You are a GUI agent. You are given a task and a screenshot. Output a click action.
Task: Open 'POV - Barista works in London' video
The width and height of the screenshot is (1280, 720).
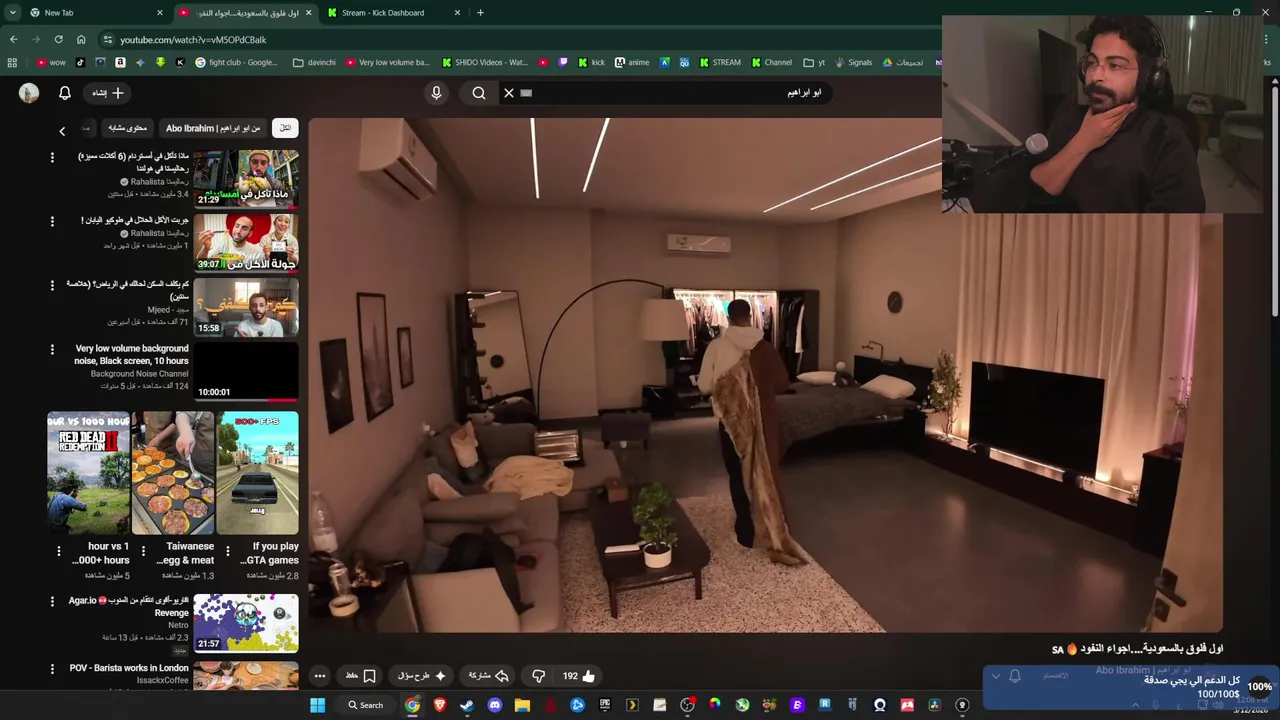pyautogui.click(x=129, y=668)
